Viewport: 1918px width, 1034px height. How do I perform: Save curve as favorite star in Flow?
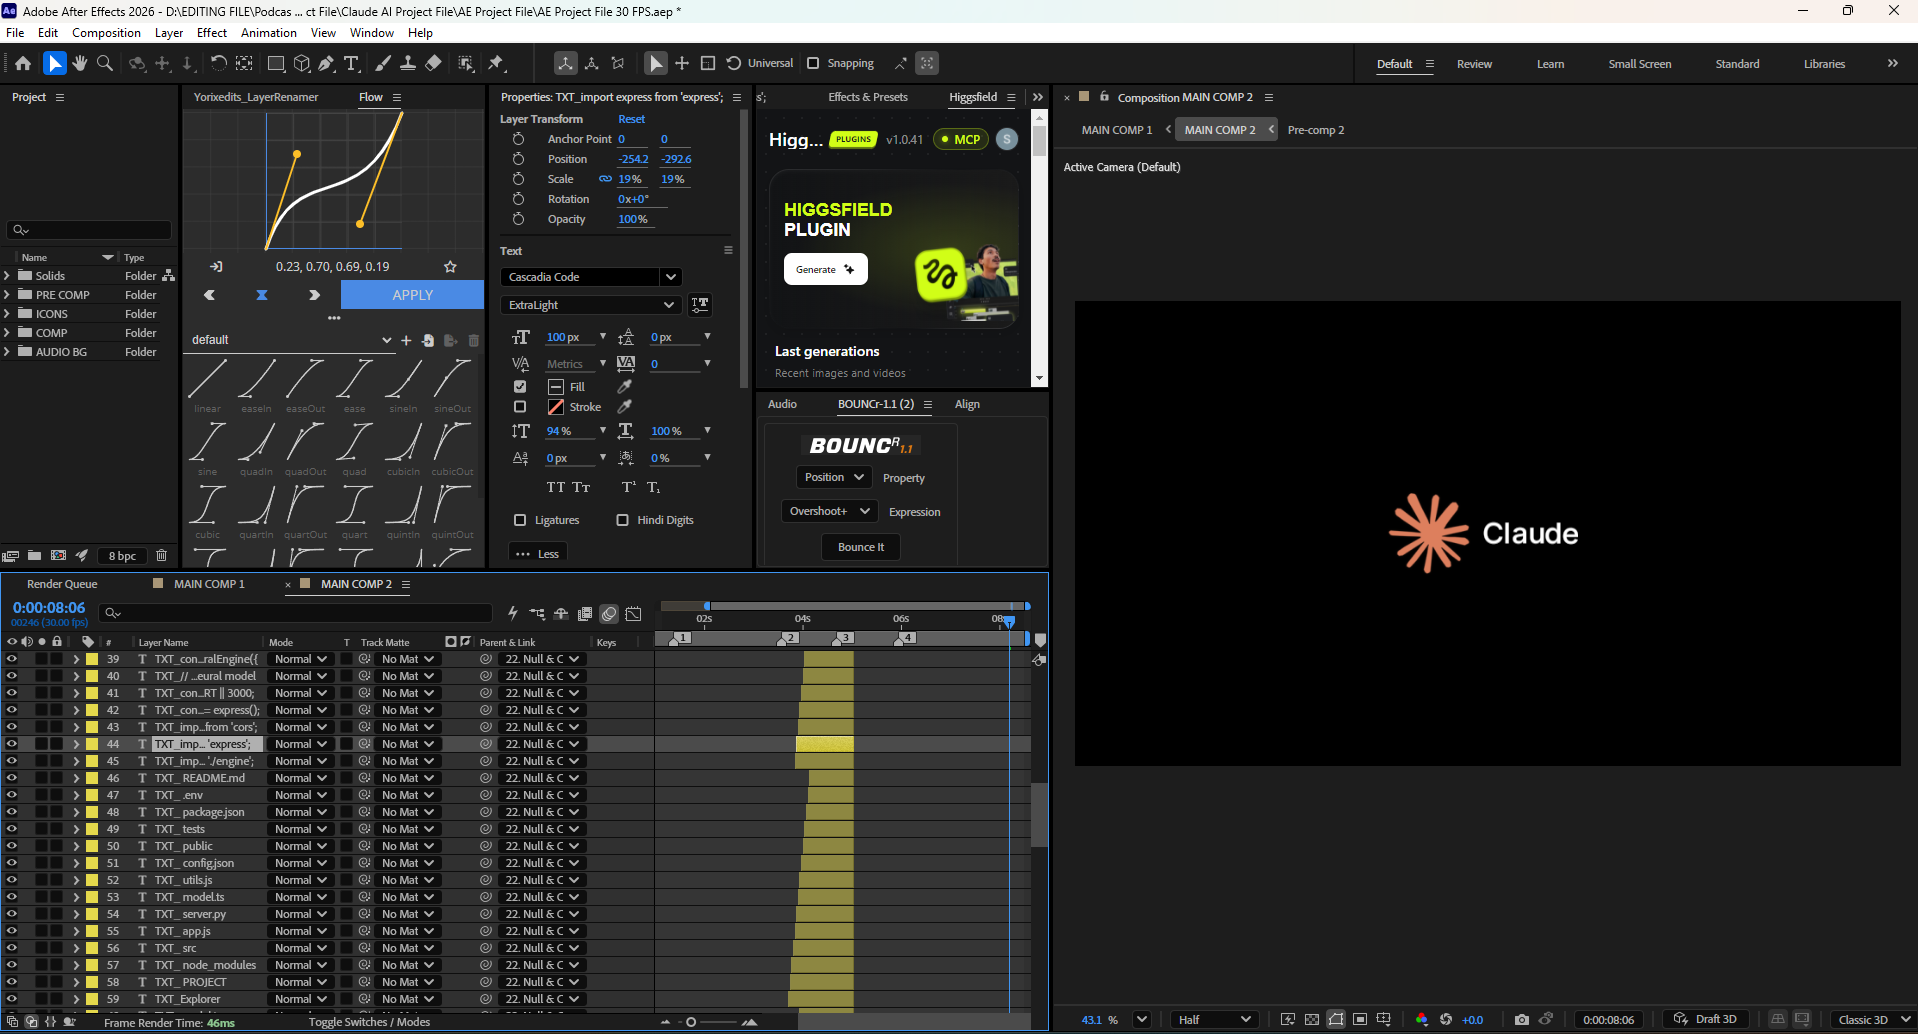pyautogui.click(x=450, y=267)
